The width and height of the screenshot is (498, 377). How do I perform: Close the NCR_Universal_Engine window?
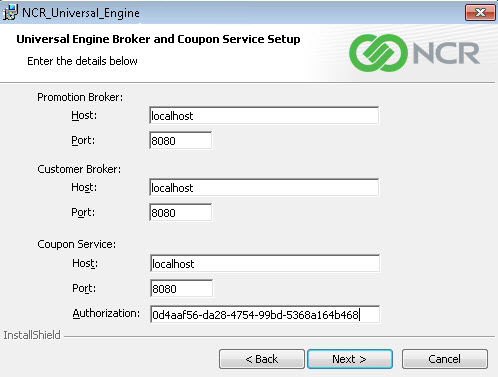[480, 13]
